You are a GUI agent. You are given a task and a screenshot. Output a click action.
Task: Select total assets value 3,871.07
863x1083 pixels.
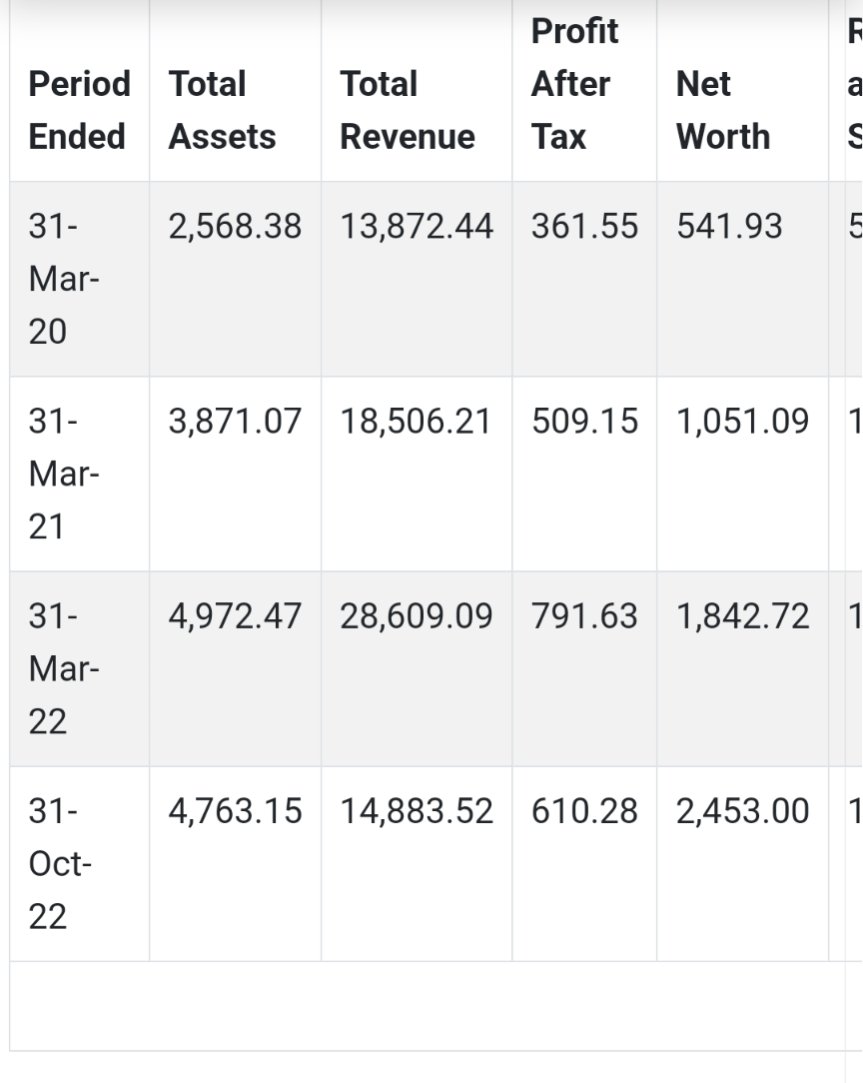[x=235, y=421]
